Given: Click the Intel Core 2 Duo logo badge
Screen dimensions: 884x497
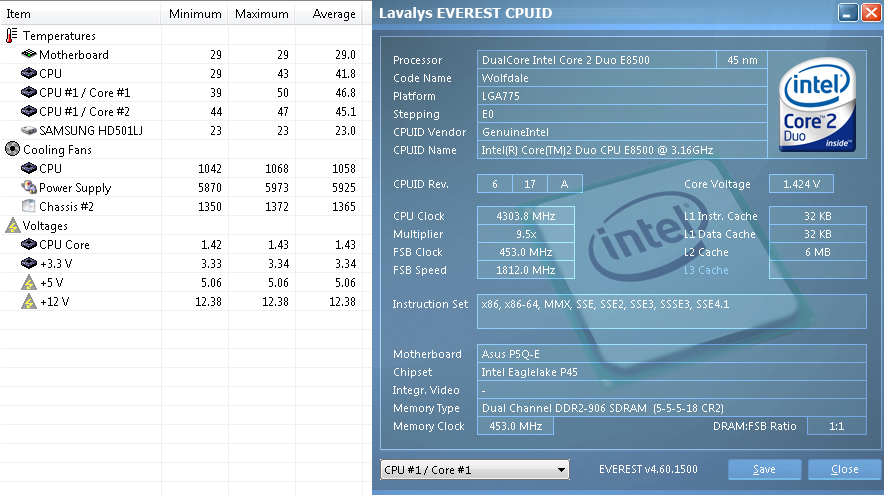Looking at the screenshot, I should coord(817,105).
